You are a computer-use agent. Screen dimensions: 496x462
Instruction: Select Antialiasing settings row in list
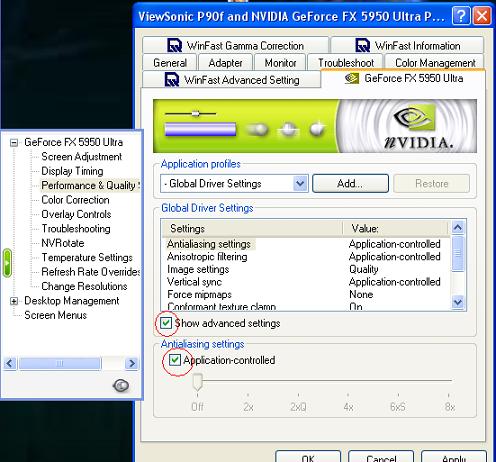(x=306, y=244)
